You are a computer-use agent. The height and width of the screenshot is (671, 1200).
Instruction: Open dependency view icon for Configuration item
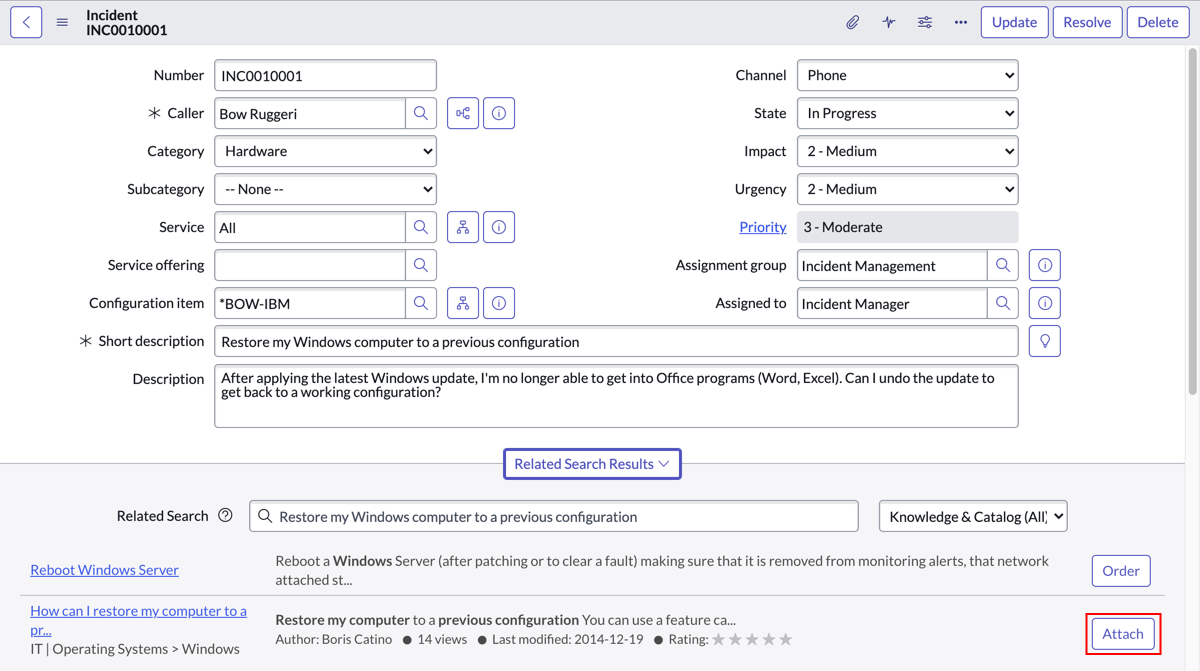[463, 303]
